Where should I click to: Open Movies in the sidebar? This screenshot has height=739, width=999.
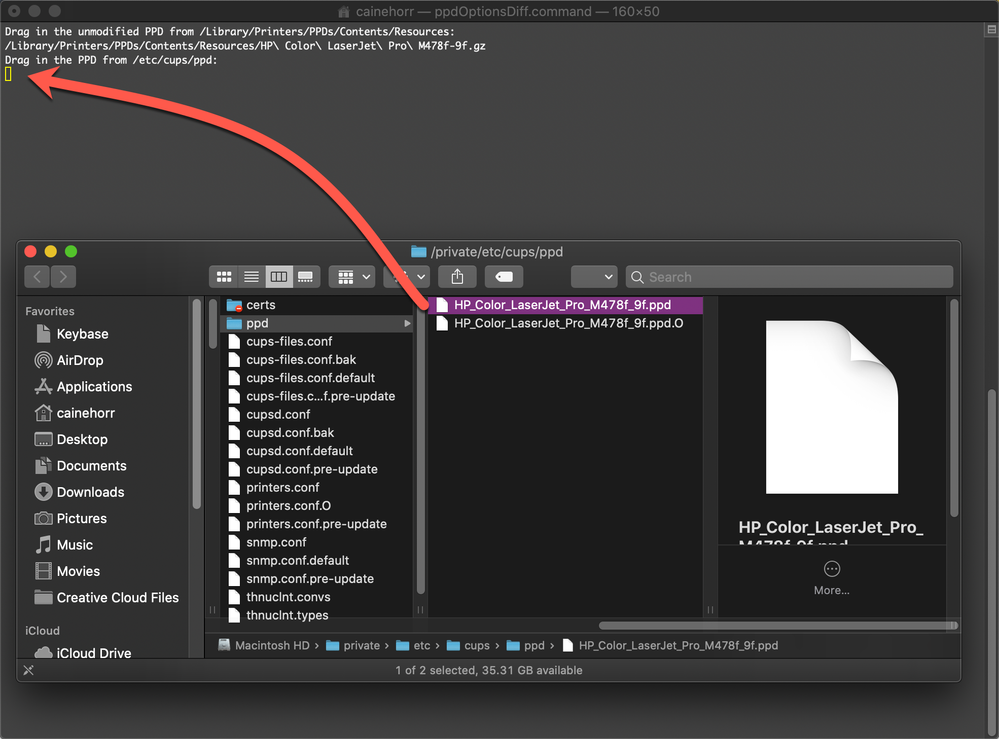tap(67, 571)
